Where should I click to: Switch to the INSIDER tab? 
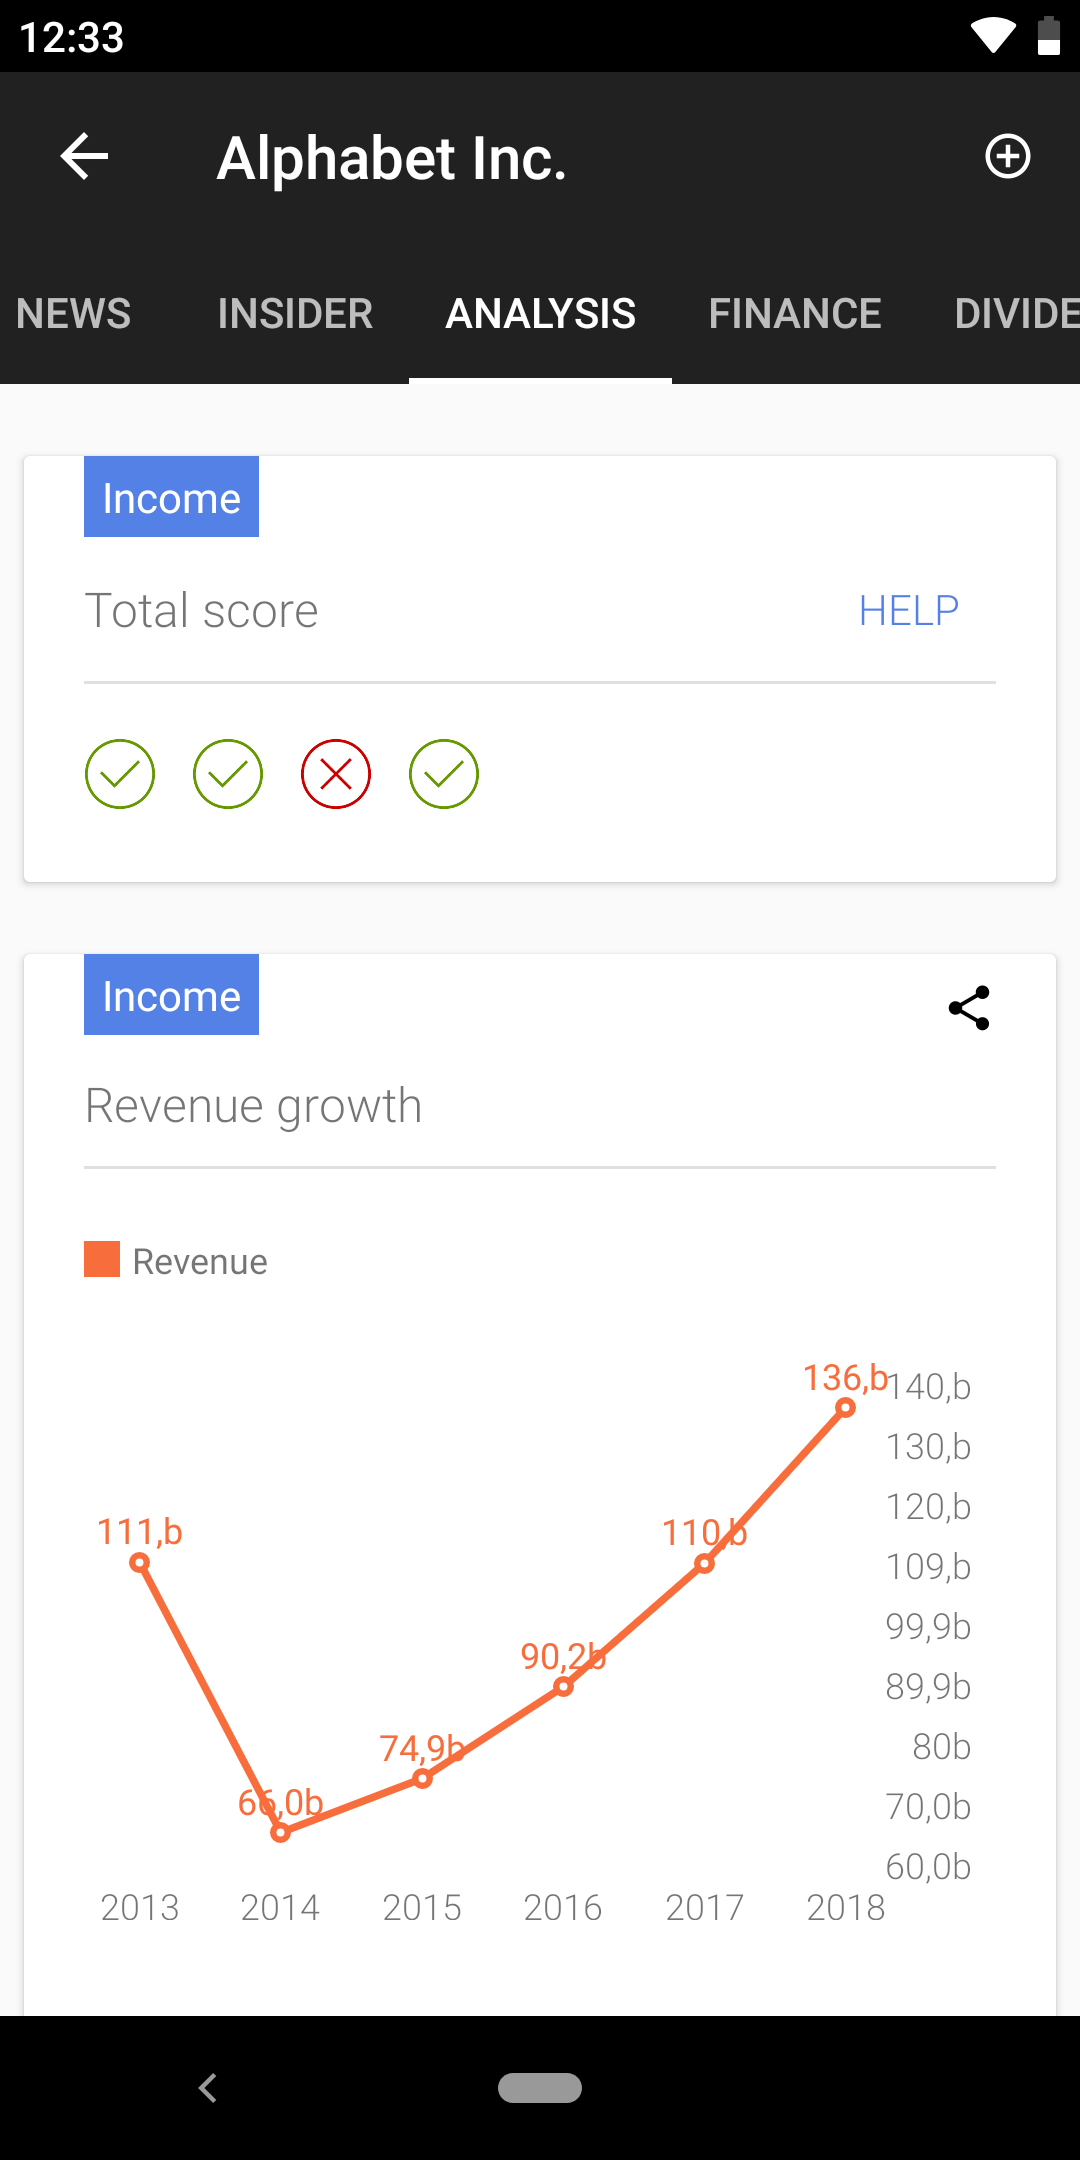pyautogui.click(x=295, y=314)
